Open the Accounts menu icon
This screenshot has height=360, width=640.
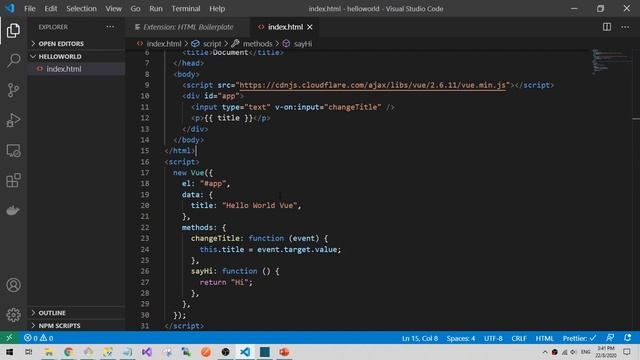(x=13, y=285)
